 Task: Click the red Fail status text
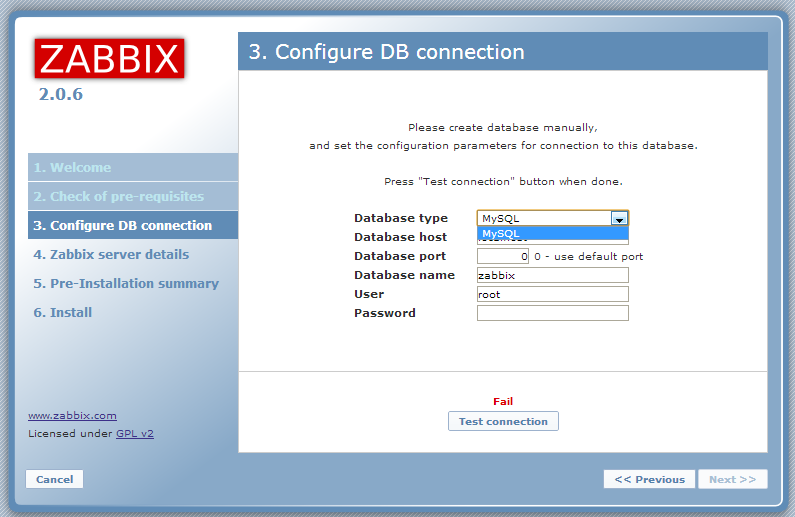[x=503, y=401]
